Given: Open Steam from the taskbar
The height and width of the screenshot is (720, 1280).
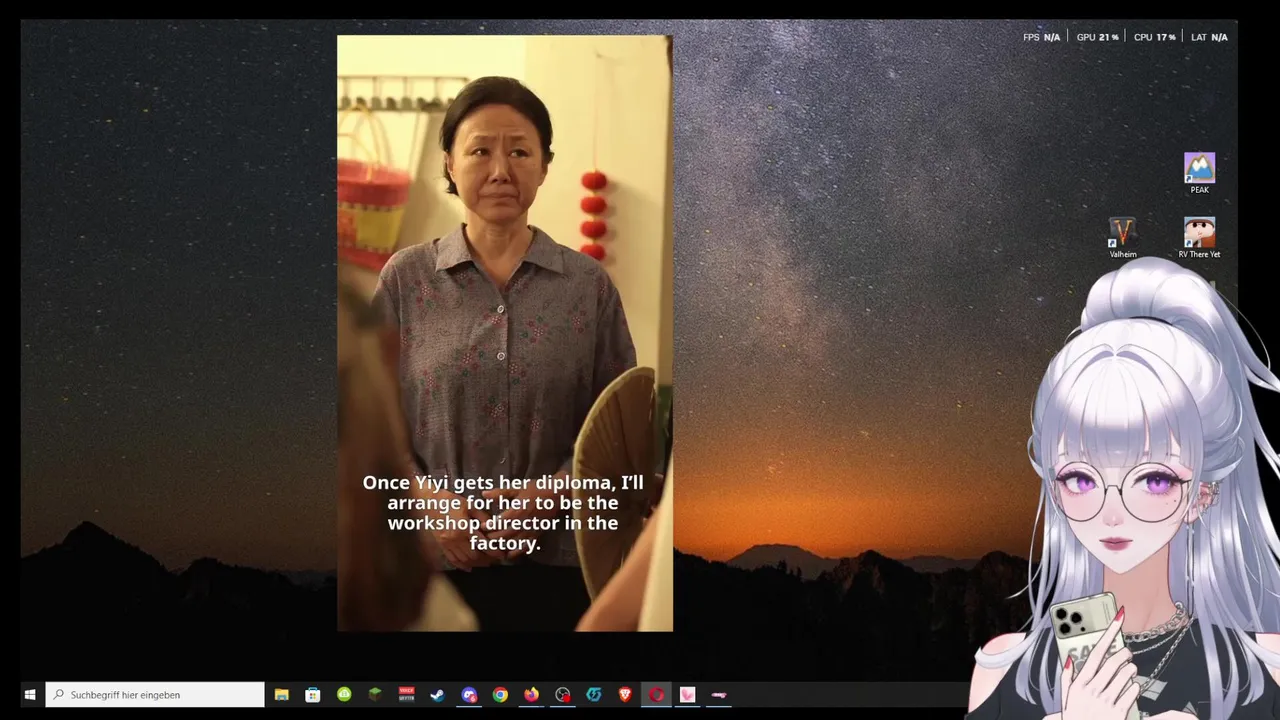Looking at the screenshot, I should [438, 694].
